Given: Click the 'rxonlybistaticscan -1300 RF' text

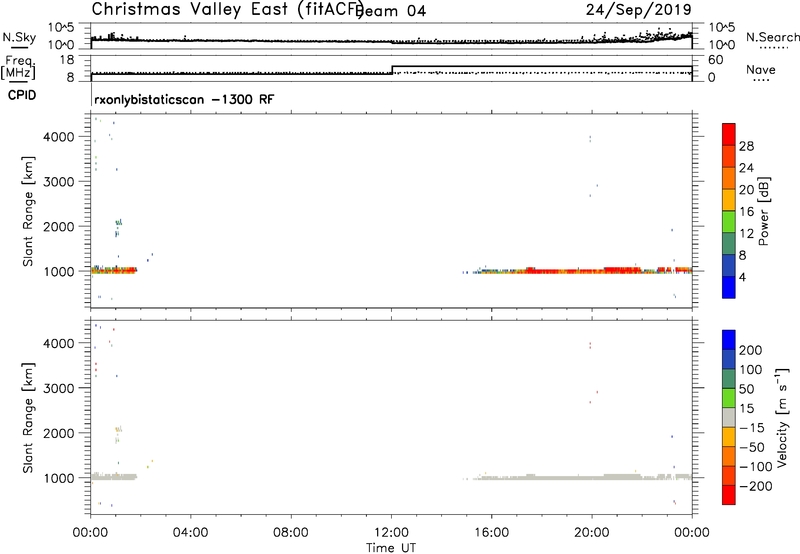Looking at the screenshot, I should 184,99.
